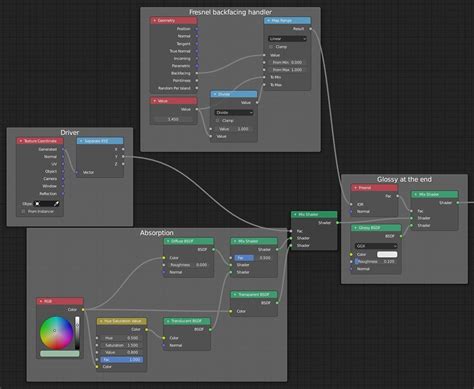Pick a hue on the RGB color wheel
This screenshot has height=389, width=474.
(x=56, y=333)
